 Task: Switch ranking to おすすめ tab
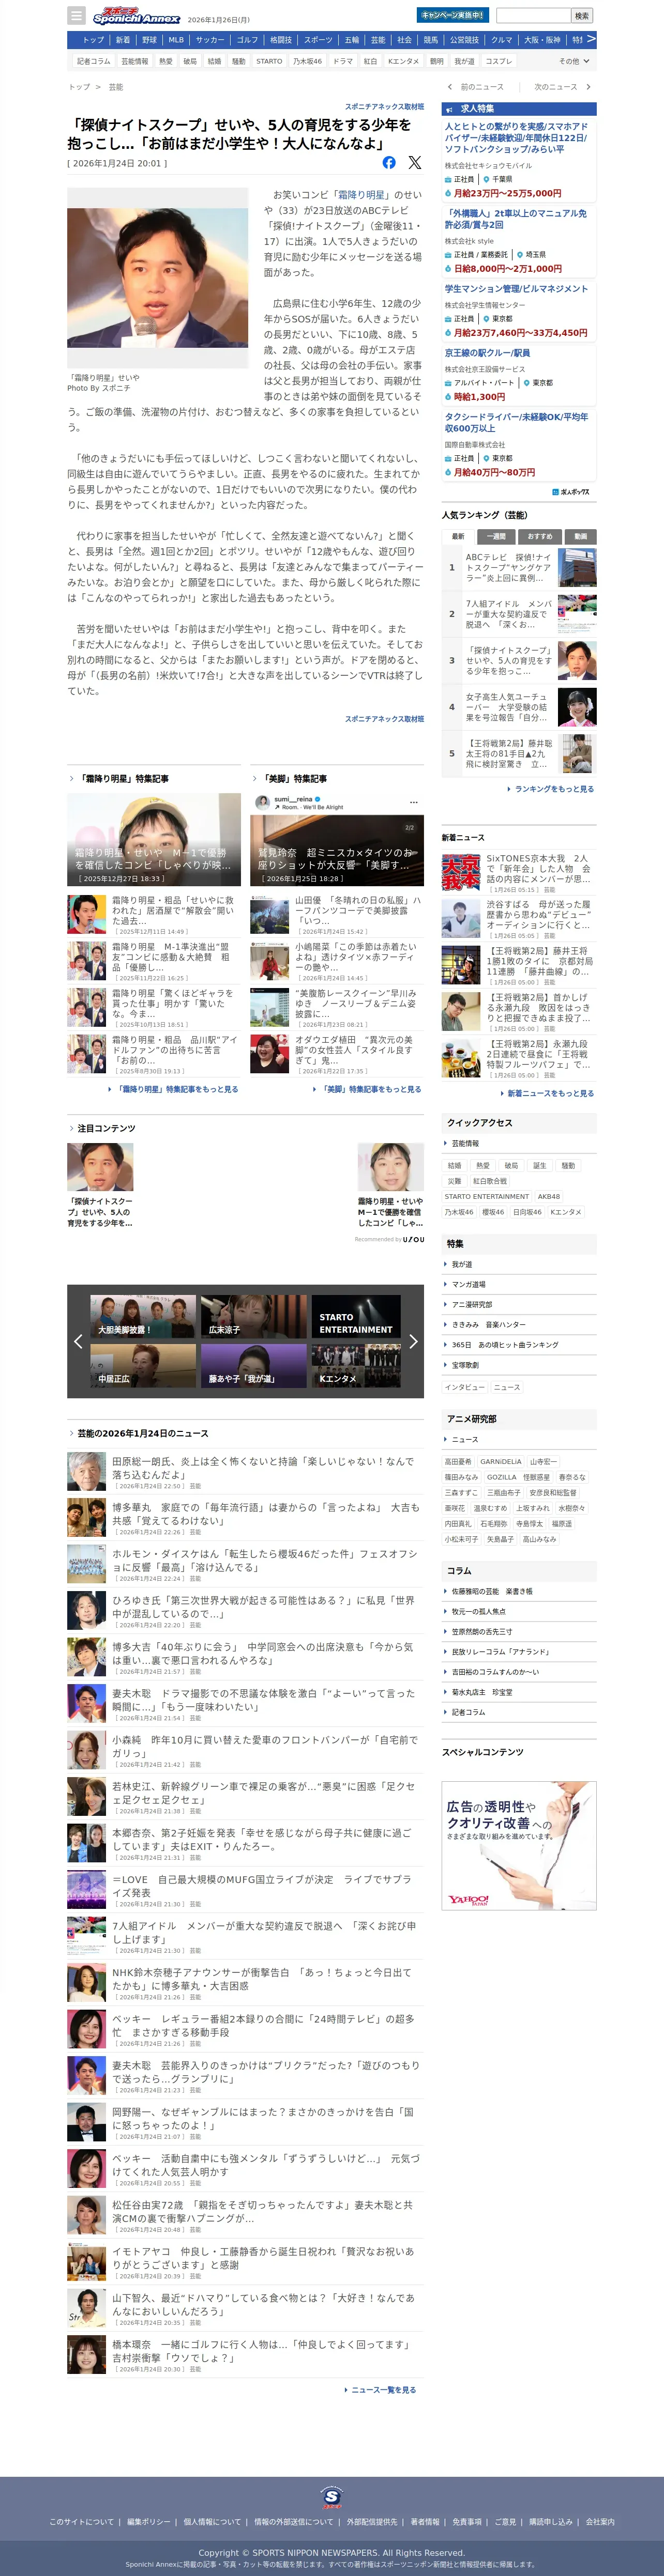(x=539, y=536)
